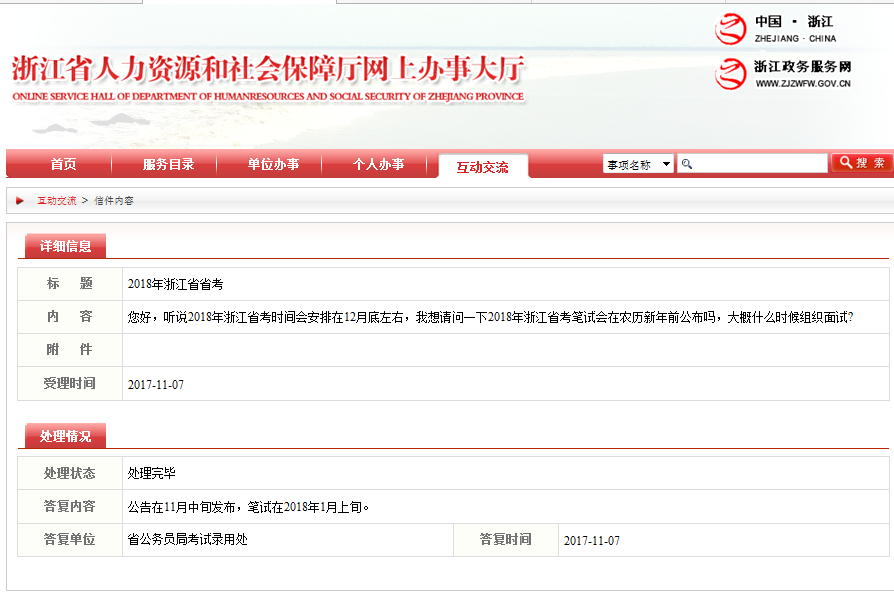Click the title text 2018年浙江省省考
This screenshot has width=894, height=598.
175,284
